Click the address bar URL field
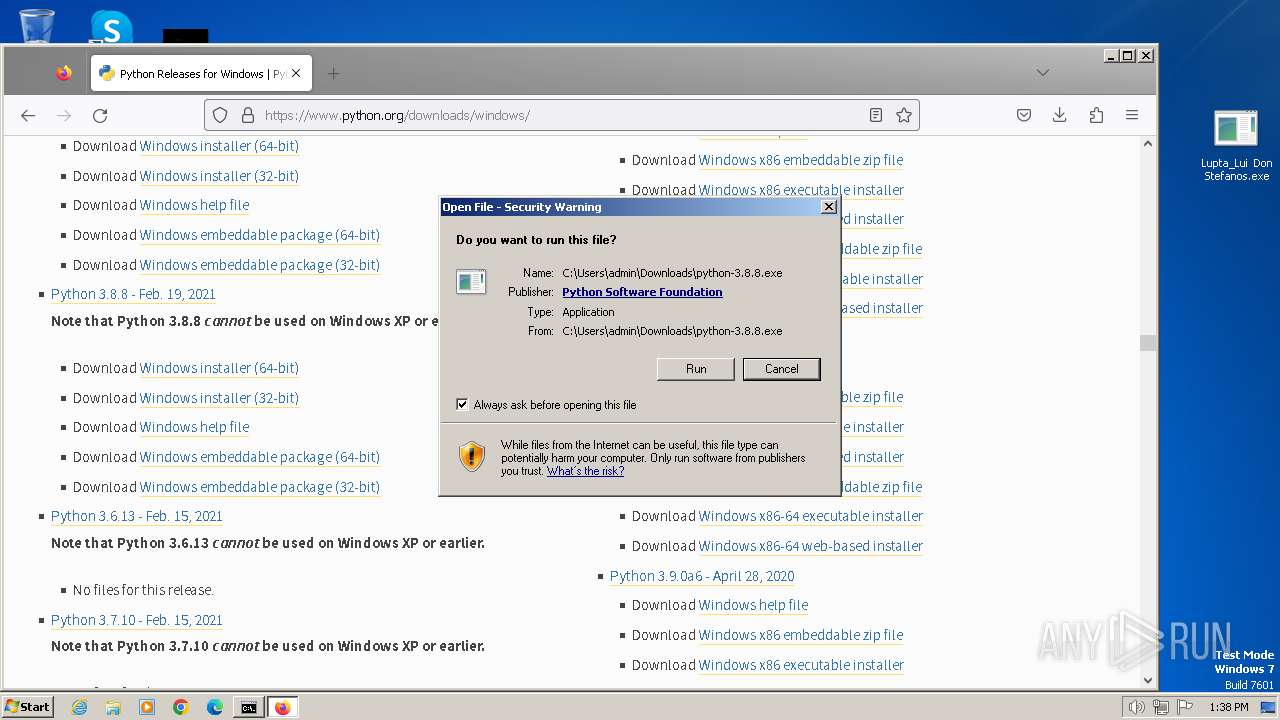This screenshot has width=1280, height=720. (x=560, y=115)
